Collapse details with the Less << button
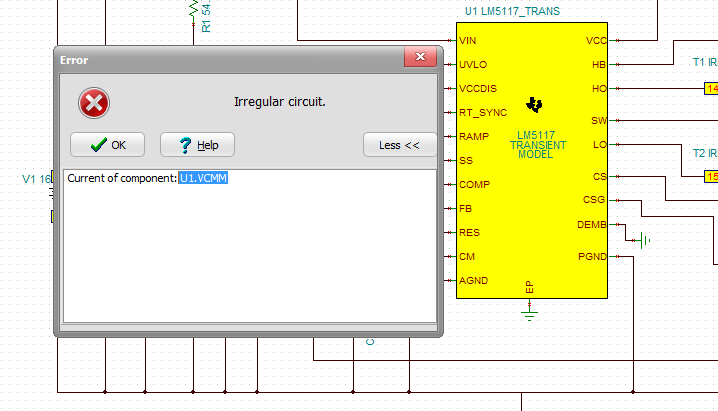 pyautogui.click(x=399, y=145)
